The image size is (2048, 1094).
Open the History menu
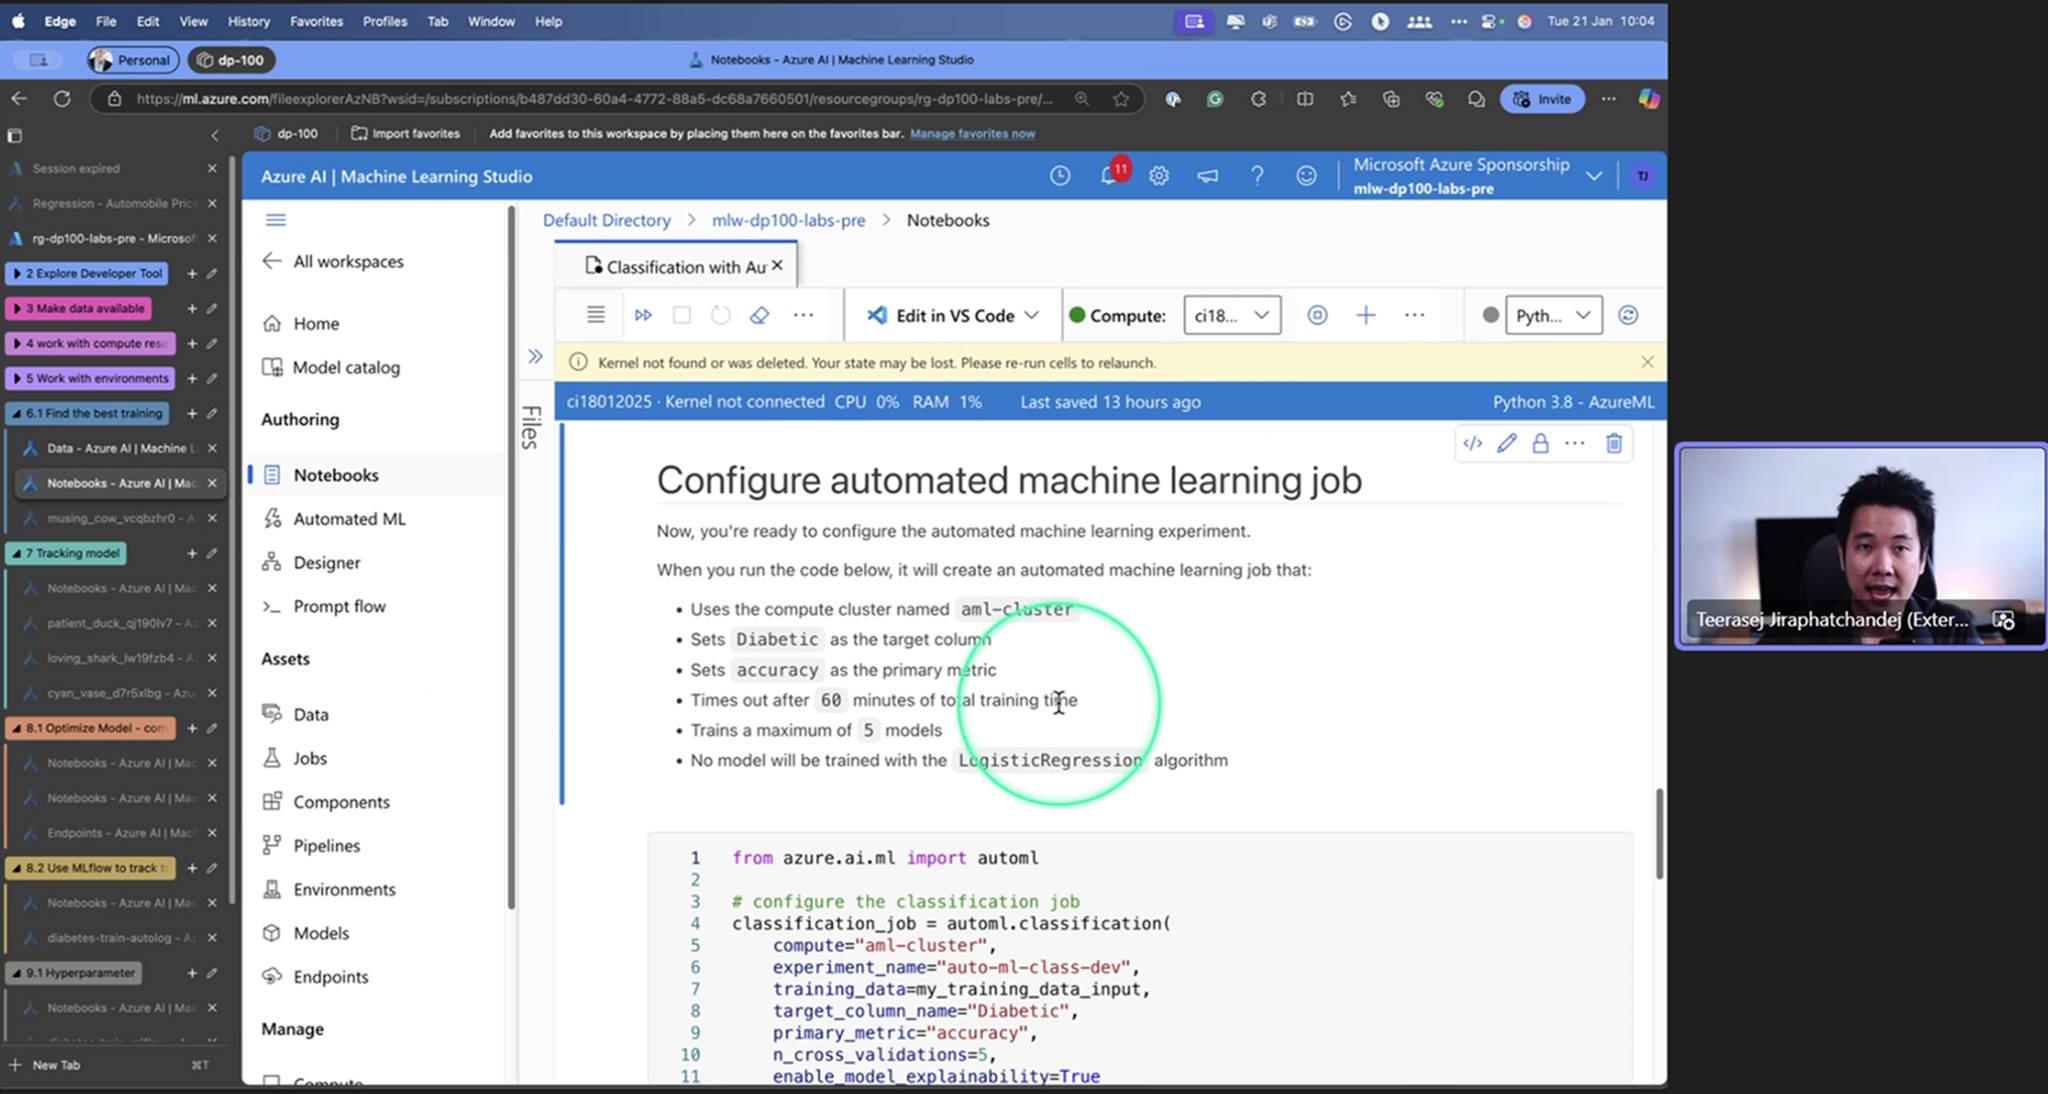pos(249,21)
